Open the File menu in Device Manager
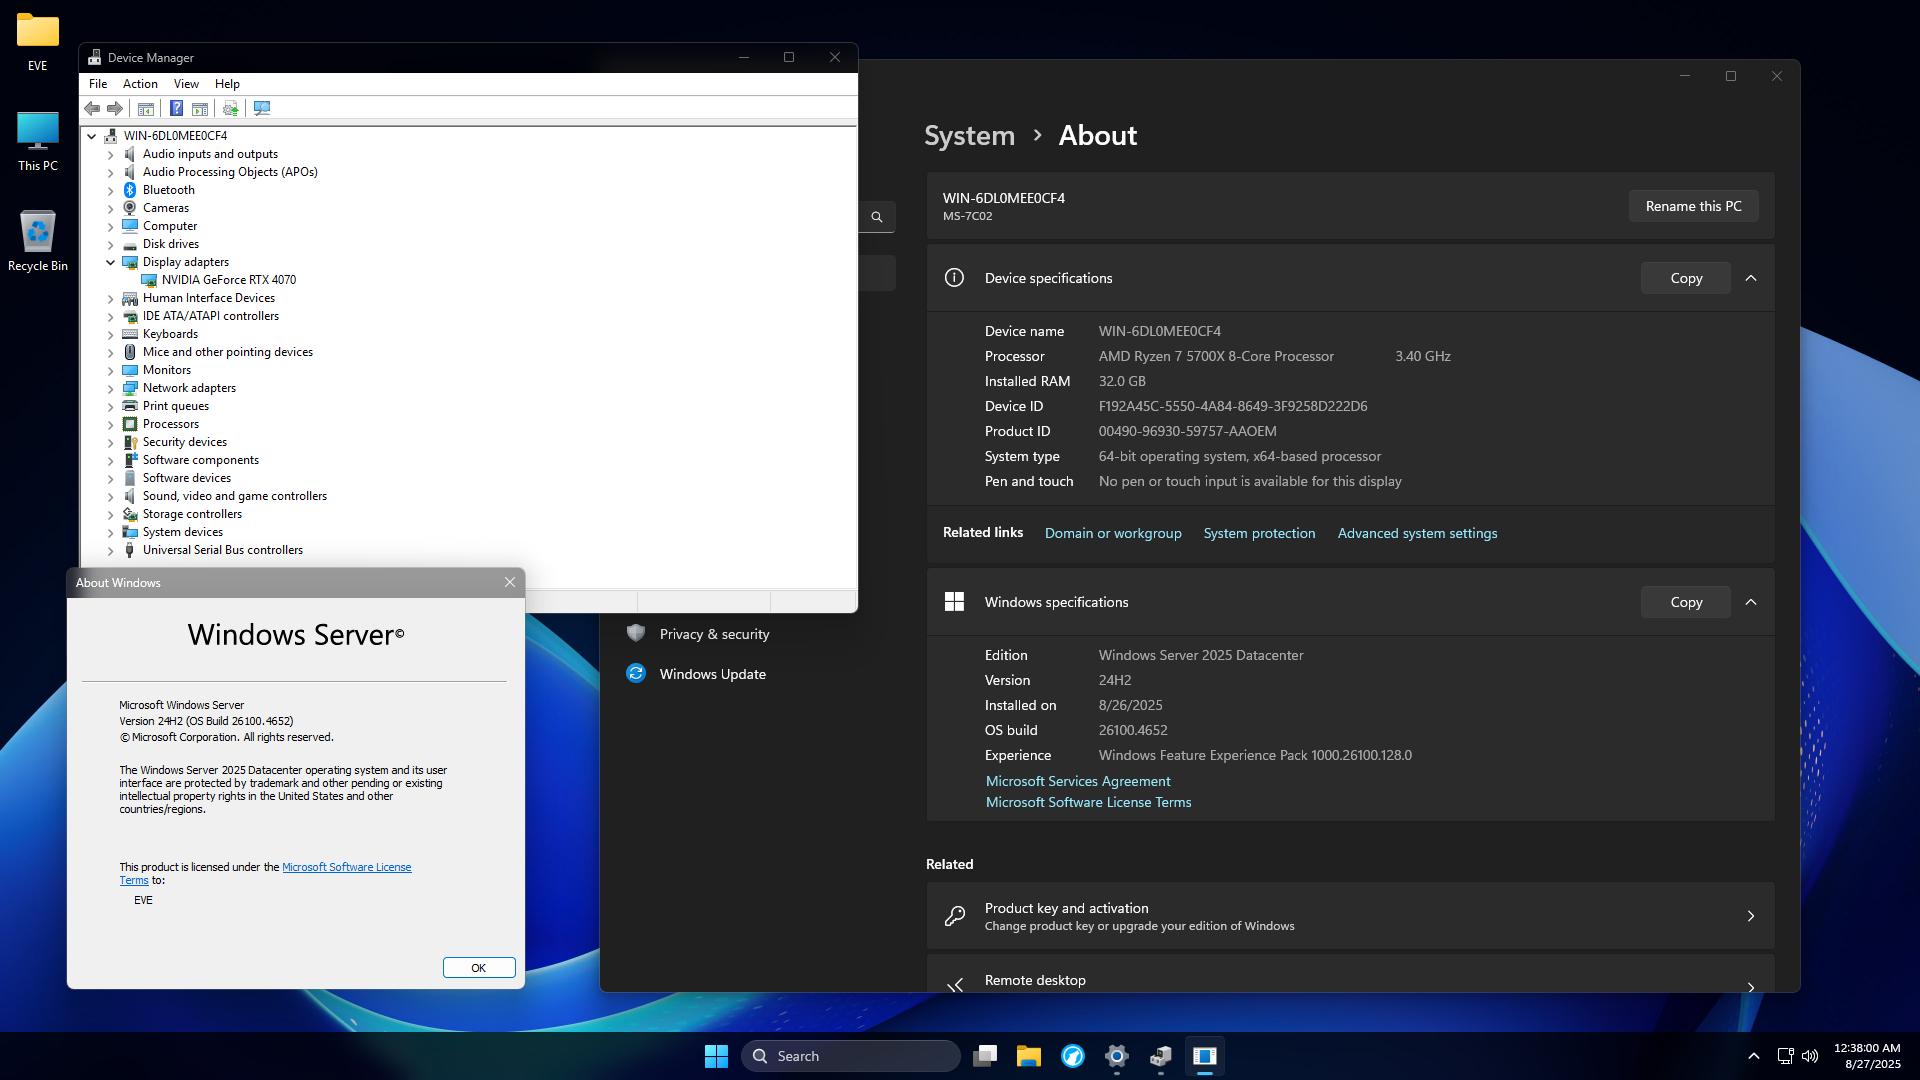This screenshot has height=1080, width=1920. [98, 84]
